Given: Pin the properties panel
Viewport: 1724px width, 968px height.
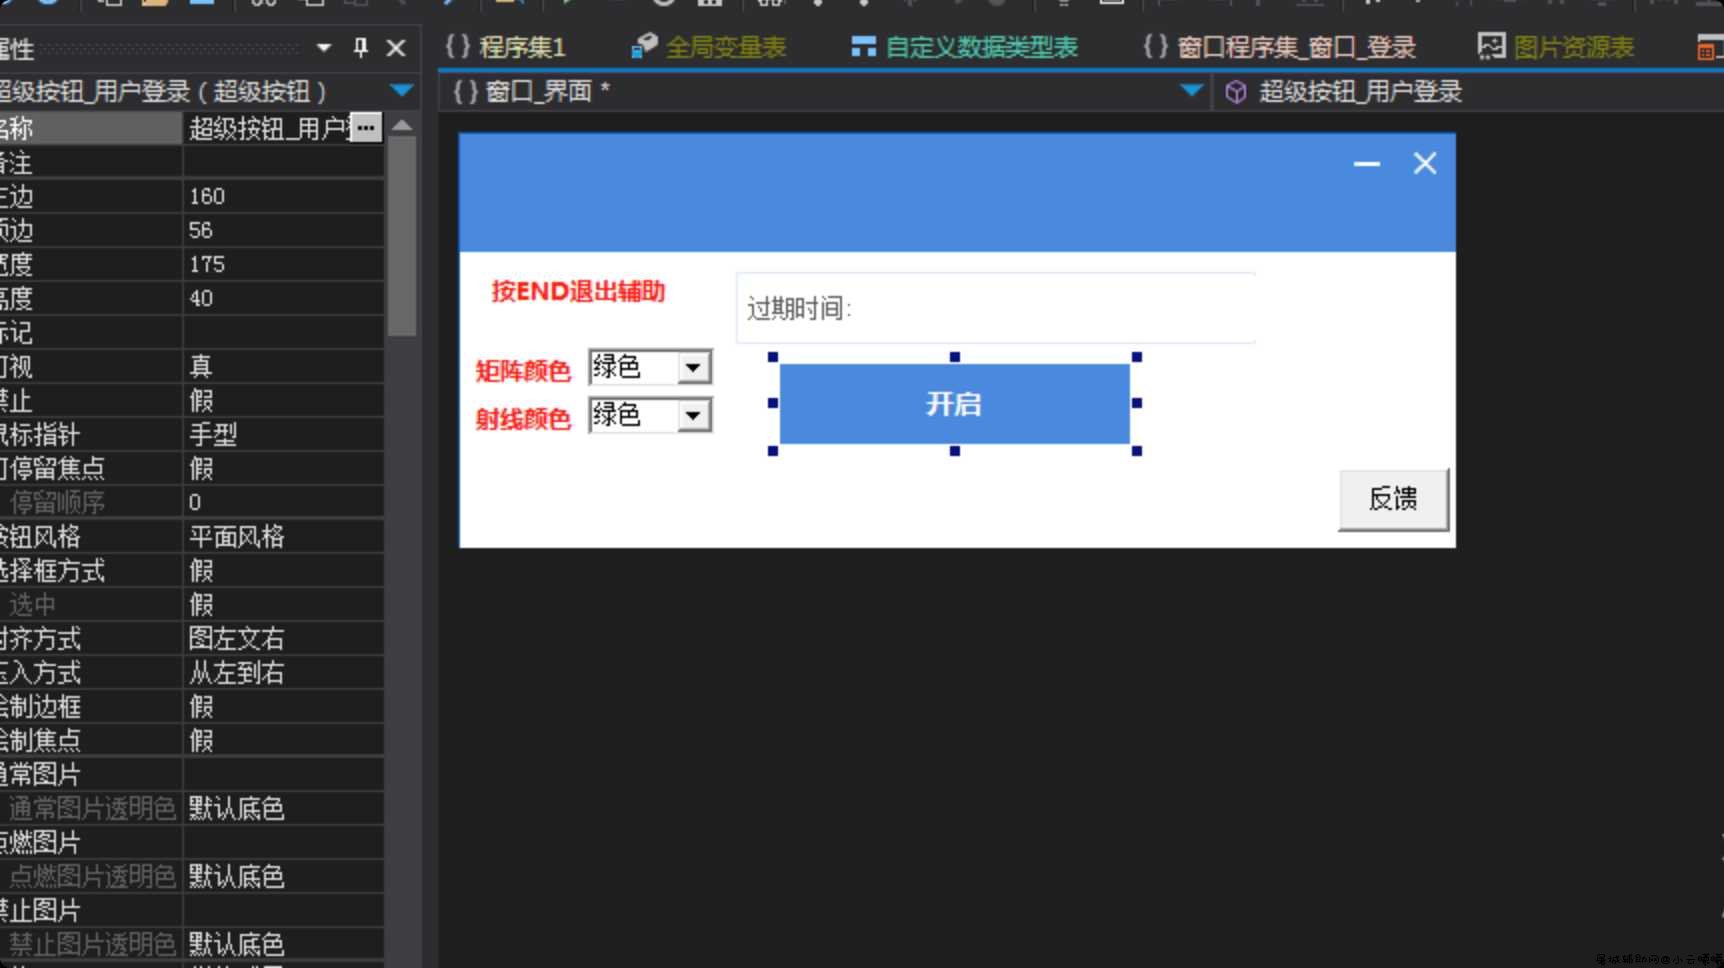Looking at the screenshot, I should 361,47.
